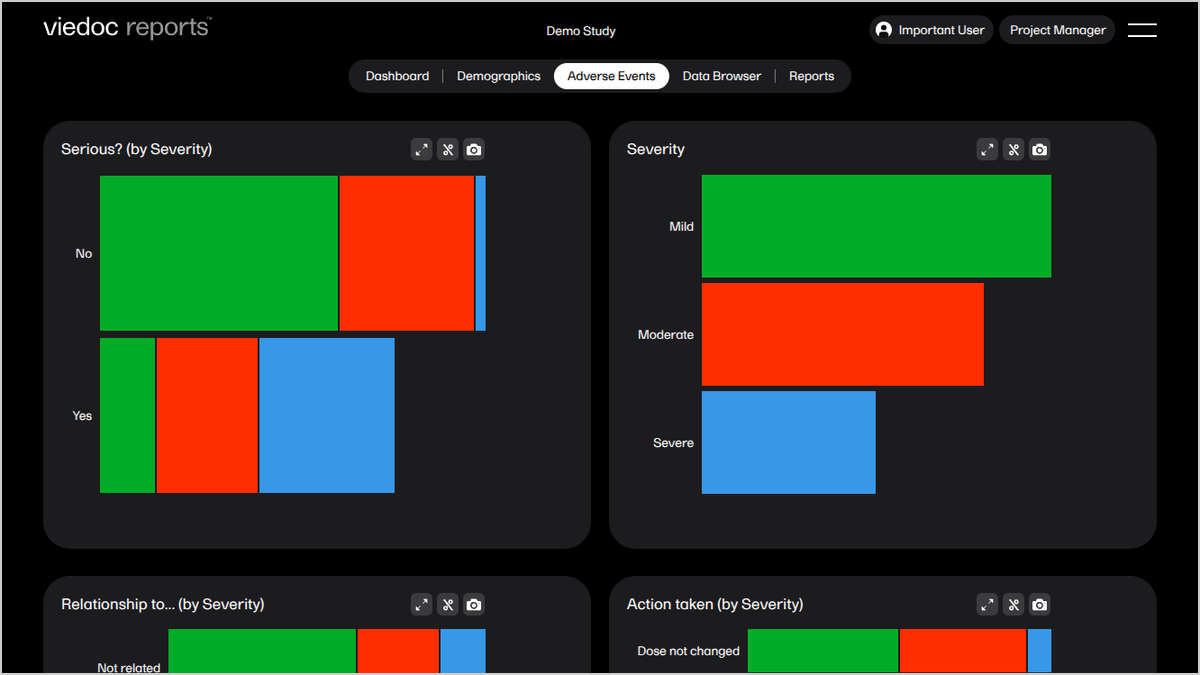Open settings tools for Serious? (by Severity) chart
Image resolution: width=1200 pixels, height=675 pixels.
(x=448, y=150)
